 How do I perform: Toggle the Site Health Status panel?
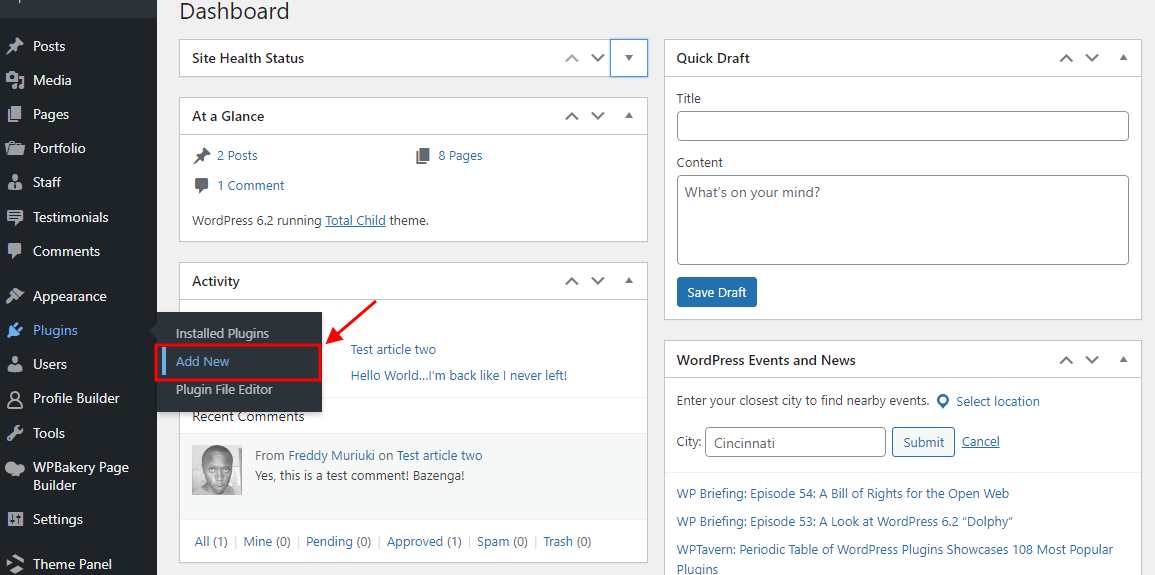click(x=628, y=58)
